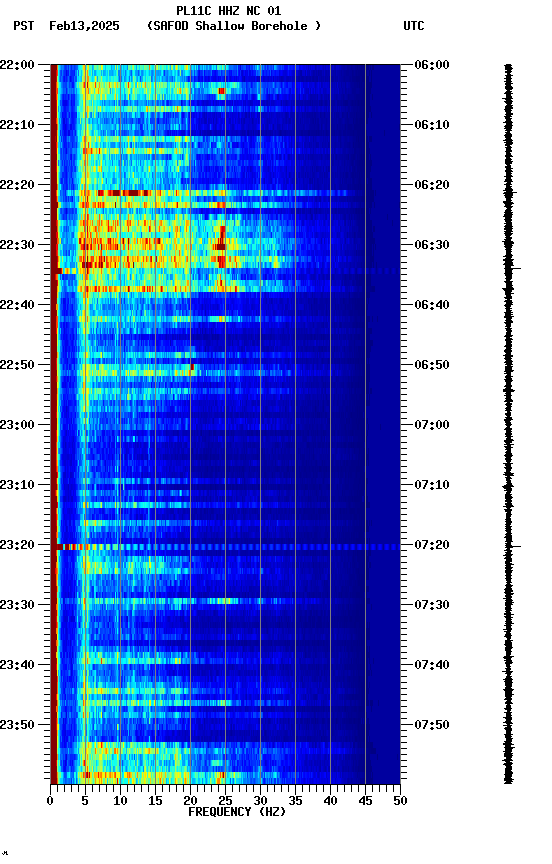
Task: Click the '(SAFOD Shallow Borehole )' subtitle
Action: click(x=234, y=26)
